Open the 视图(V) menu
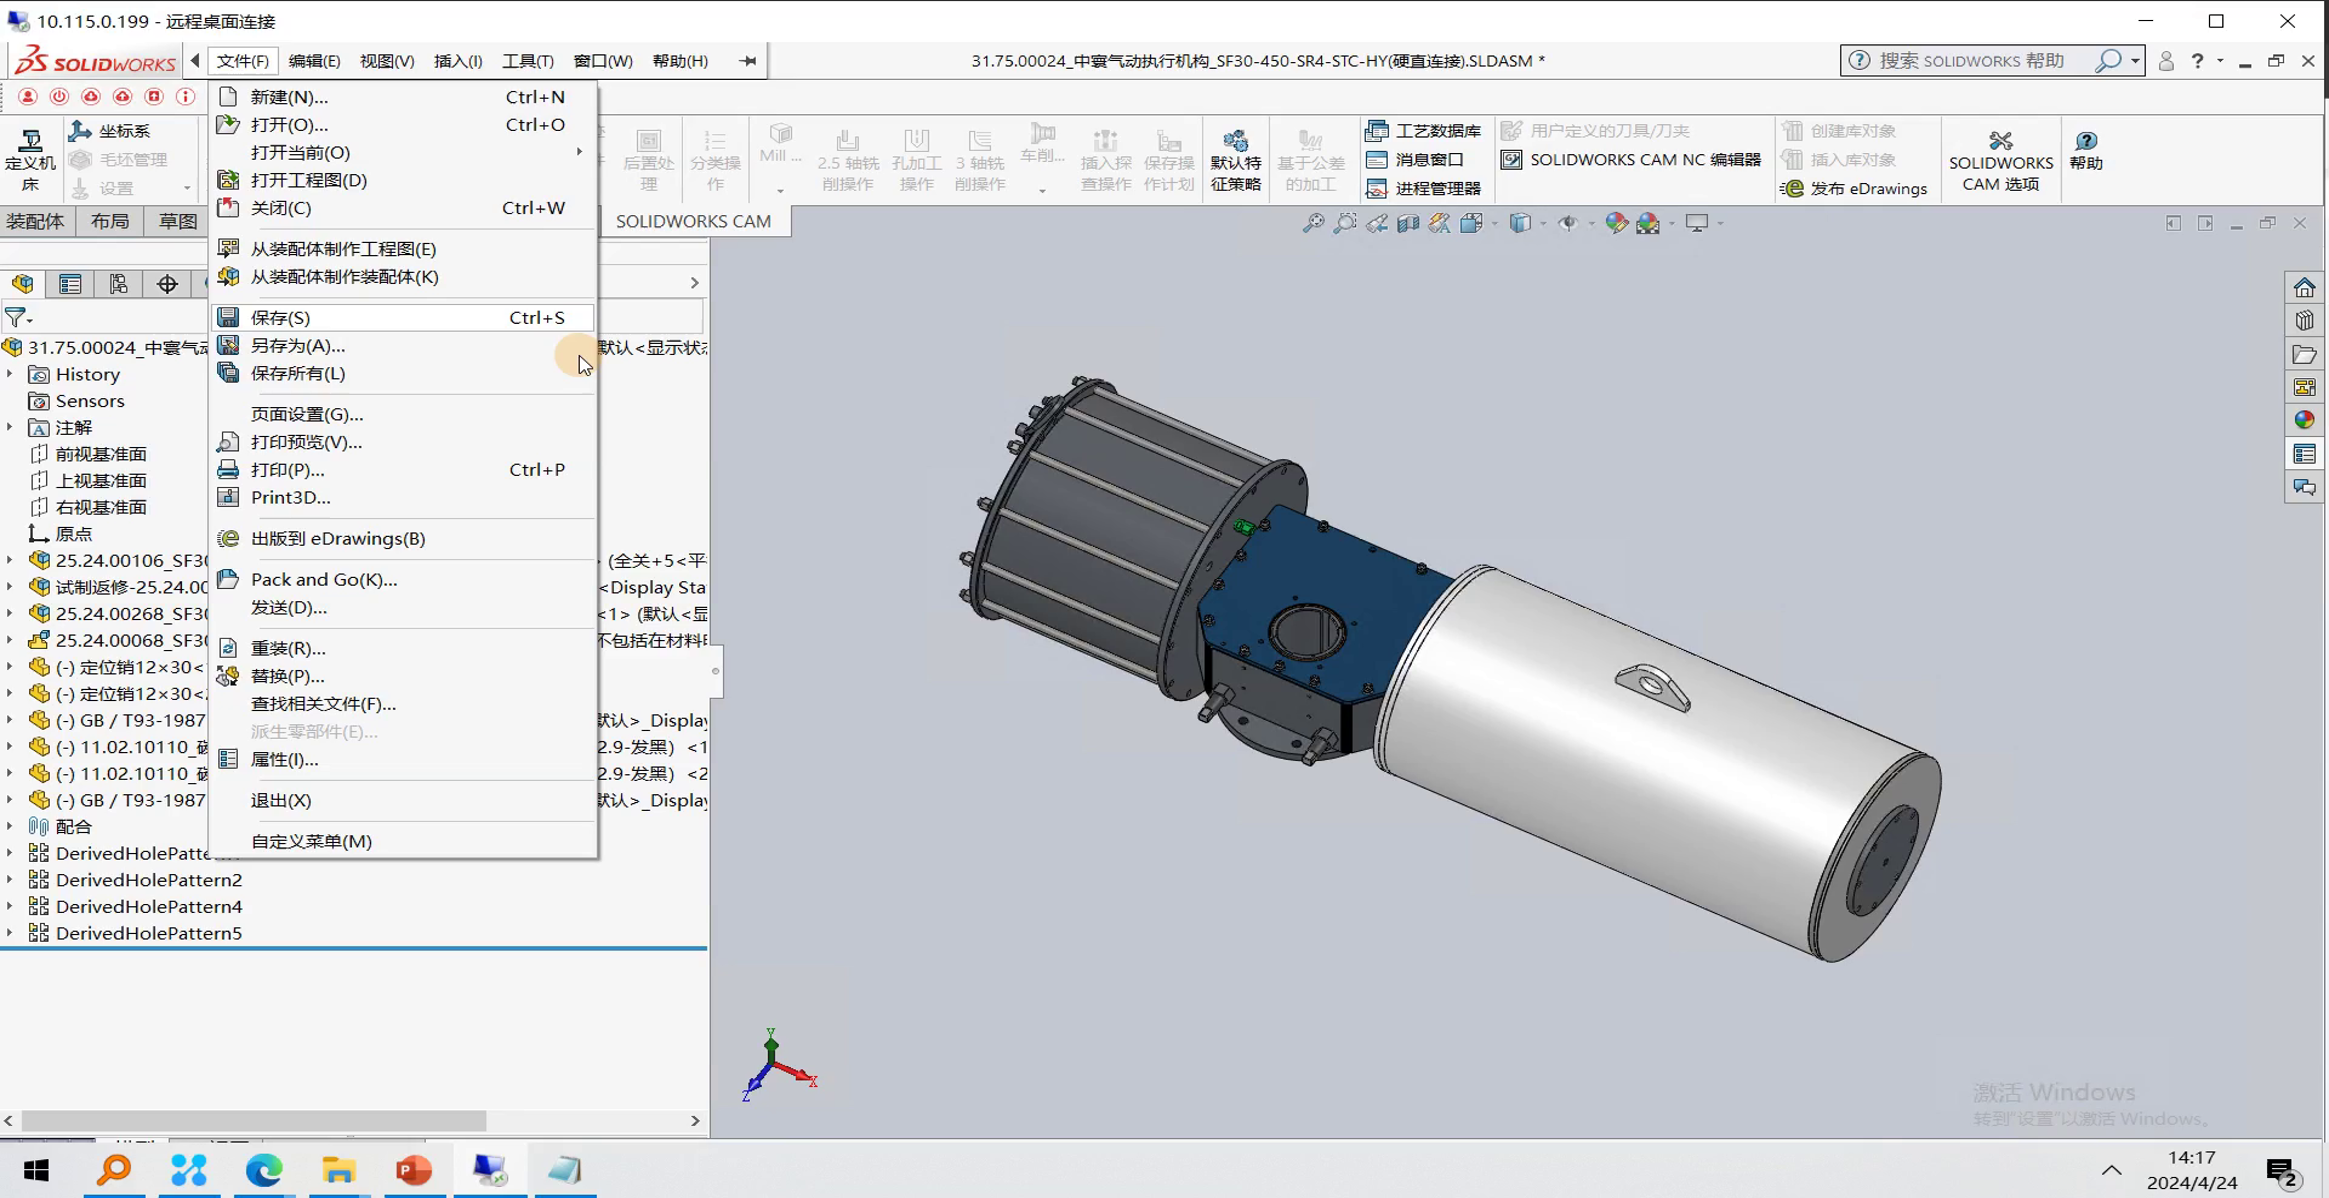This screenshot has height=1198, width=2329. (387, 61)
